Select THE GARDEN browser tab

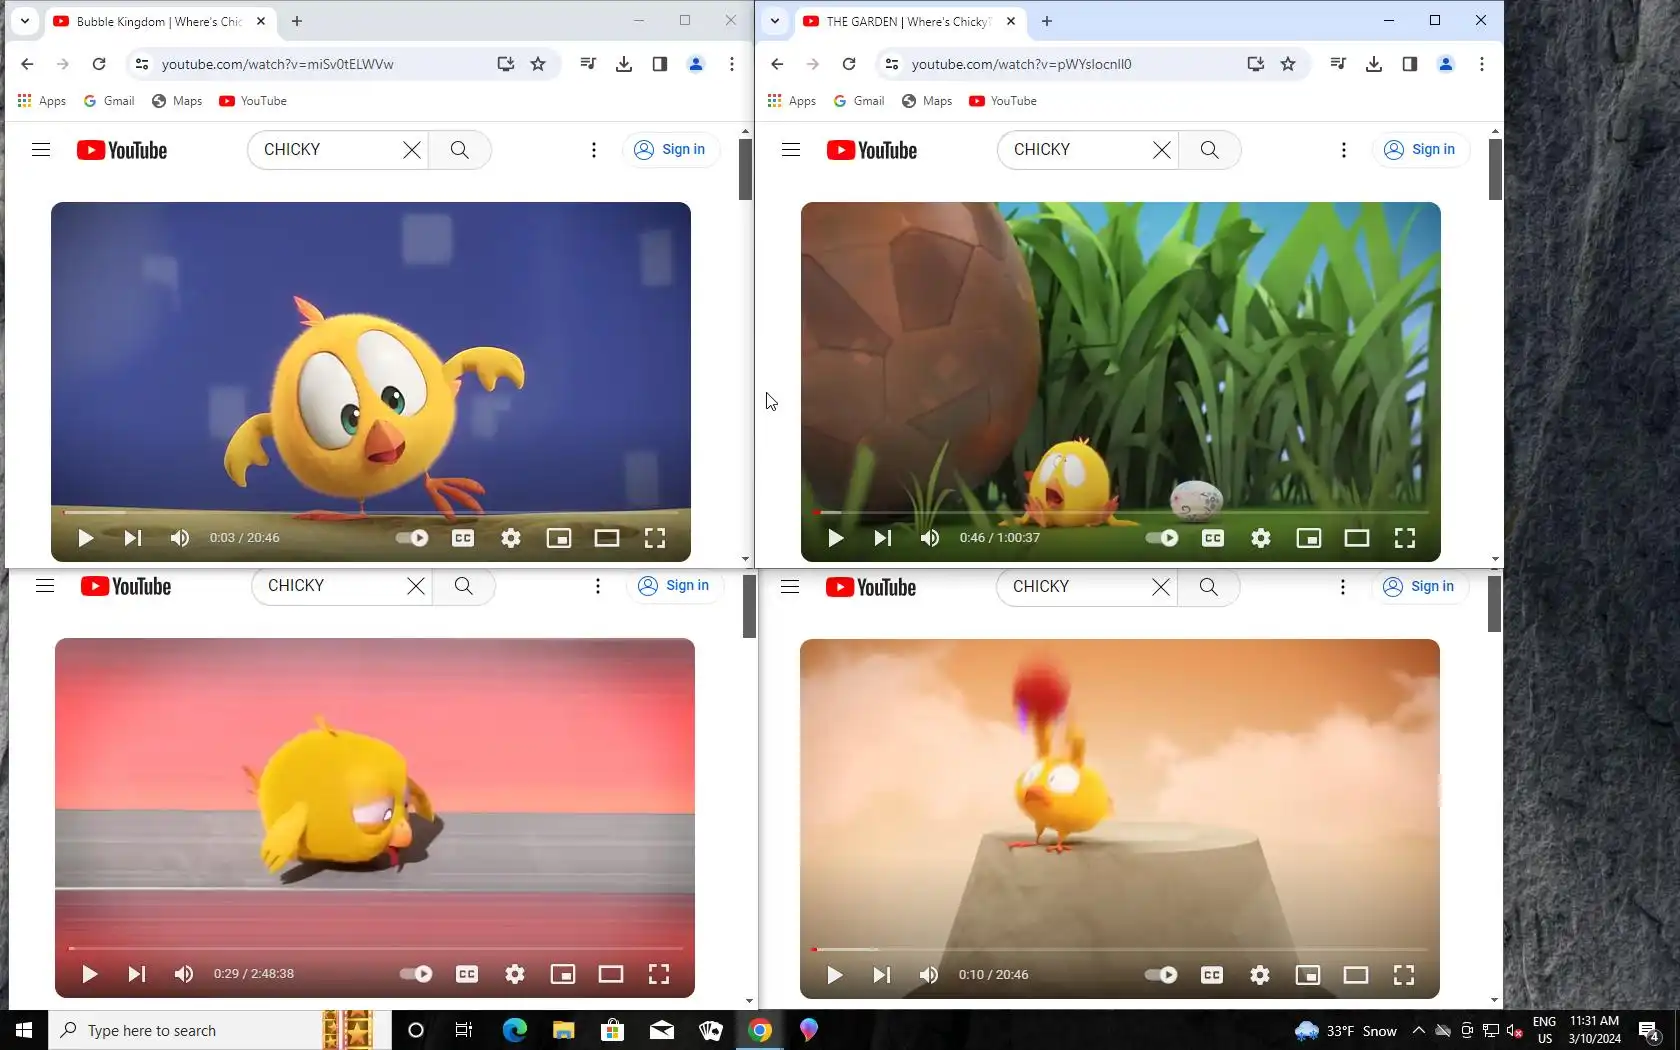pyautogui.click(x=910, y=21)
